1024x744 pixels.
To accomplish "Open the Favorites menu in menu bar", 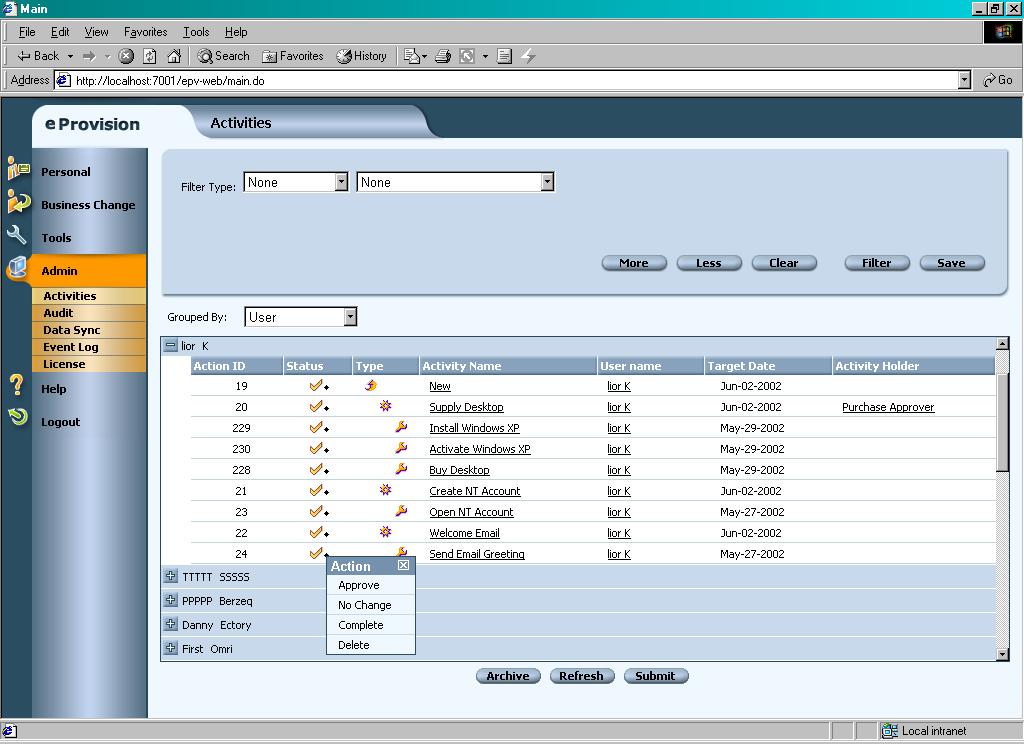I will [146, 32].
